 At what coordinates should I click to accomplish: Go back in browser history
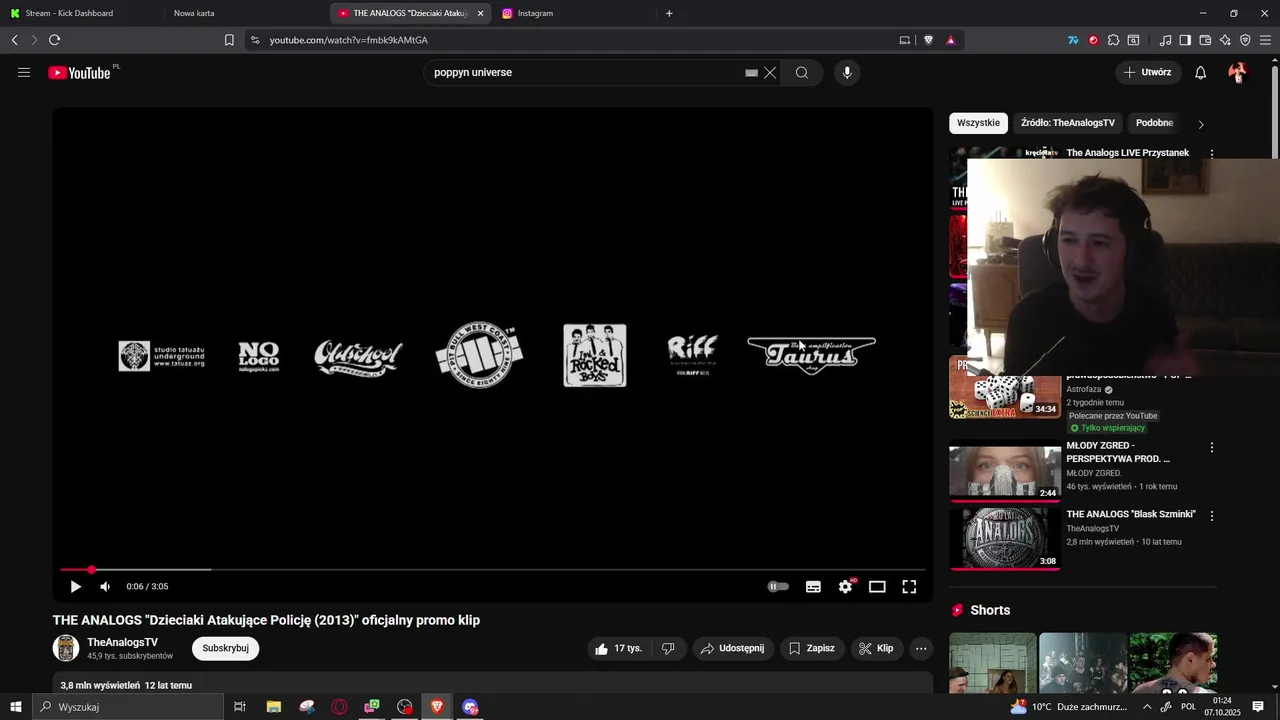click(x=14, y=40)
